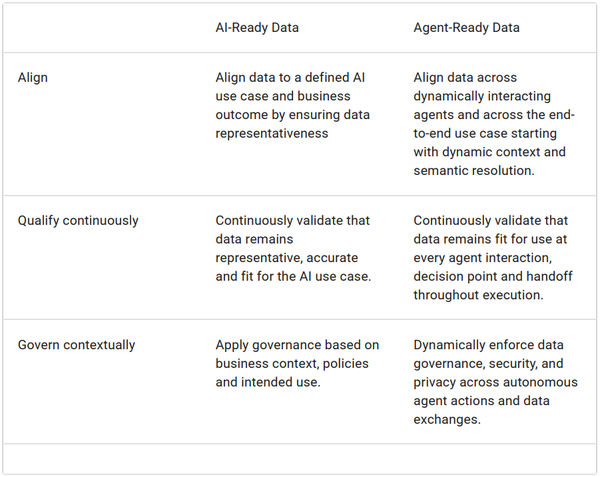Click 'privacy across autonomous' text line
600x477 pixels.
(x=496, y=382)
